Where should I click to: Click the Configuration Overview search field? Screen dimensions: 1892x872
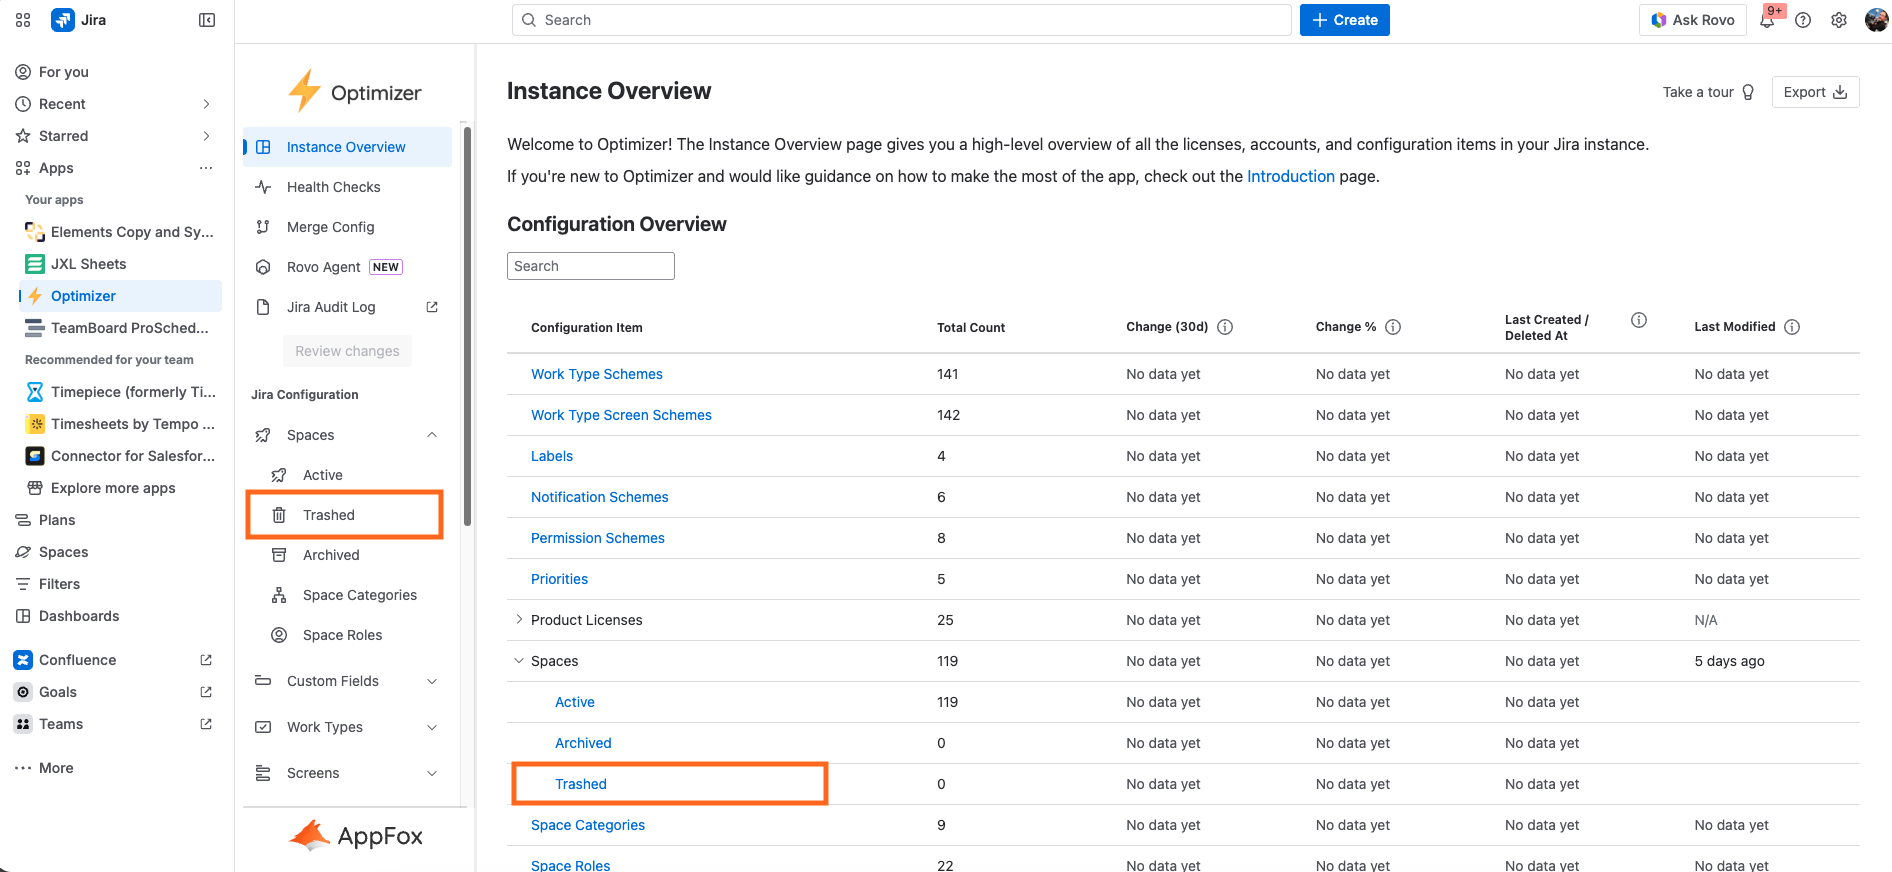[590, 266]
